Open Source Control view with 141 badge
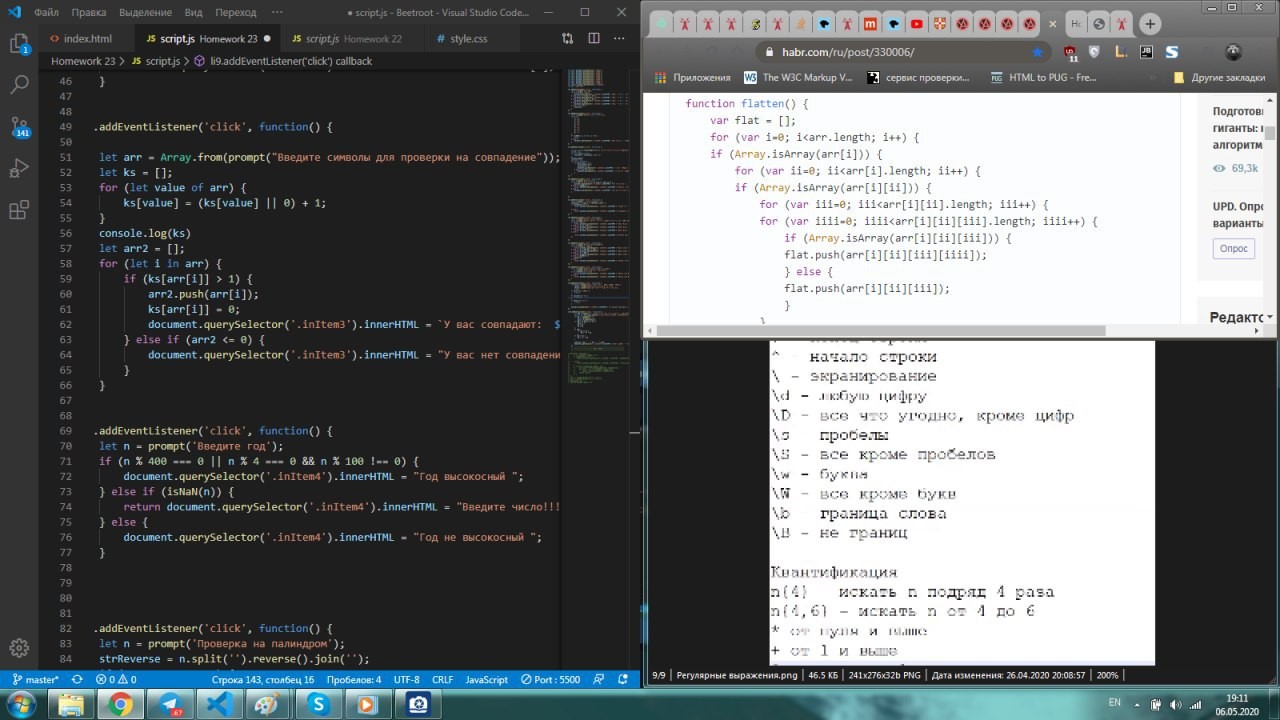The image size is (1280, 720). (19, 127)
